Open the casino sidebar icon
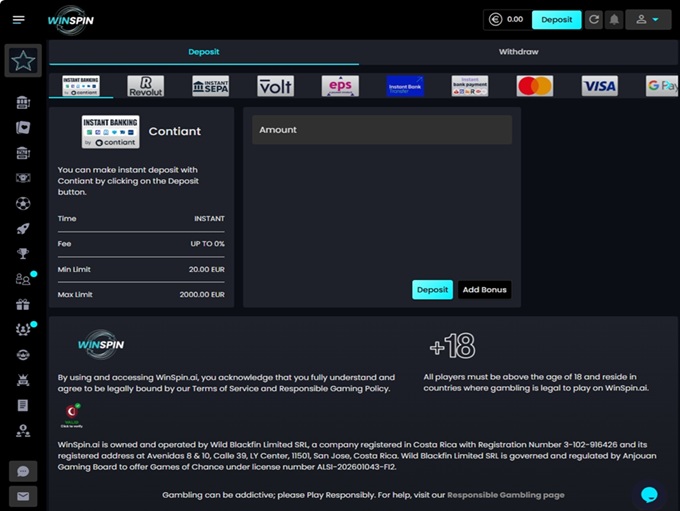680x511 pixels. coord(23,102)
